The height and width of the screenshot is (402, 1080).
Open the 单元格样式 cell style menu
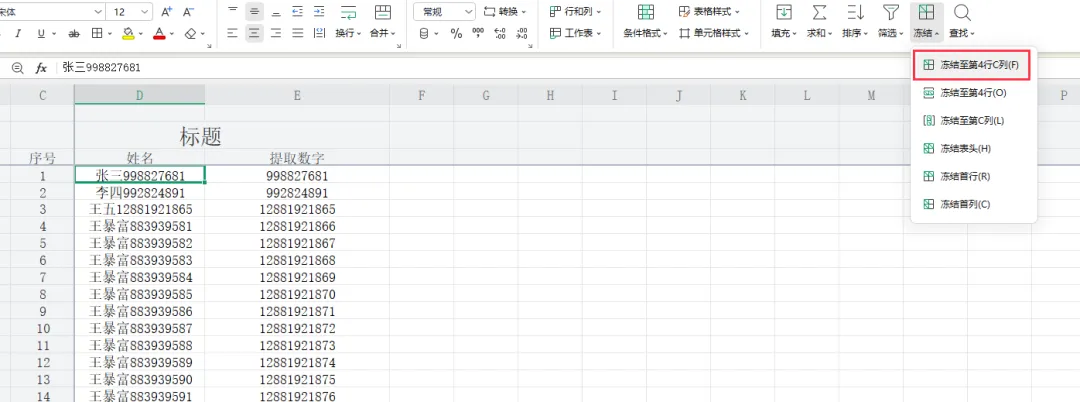click(x=713, y=33)
